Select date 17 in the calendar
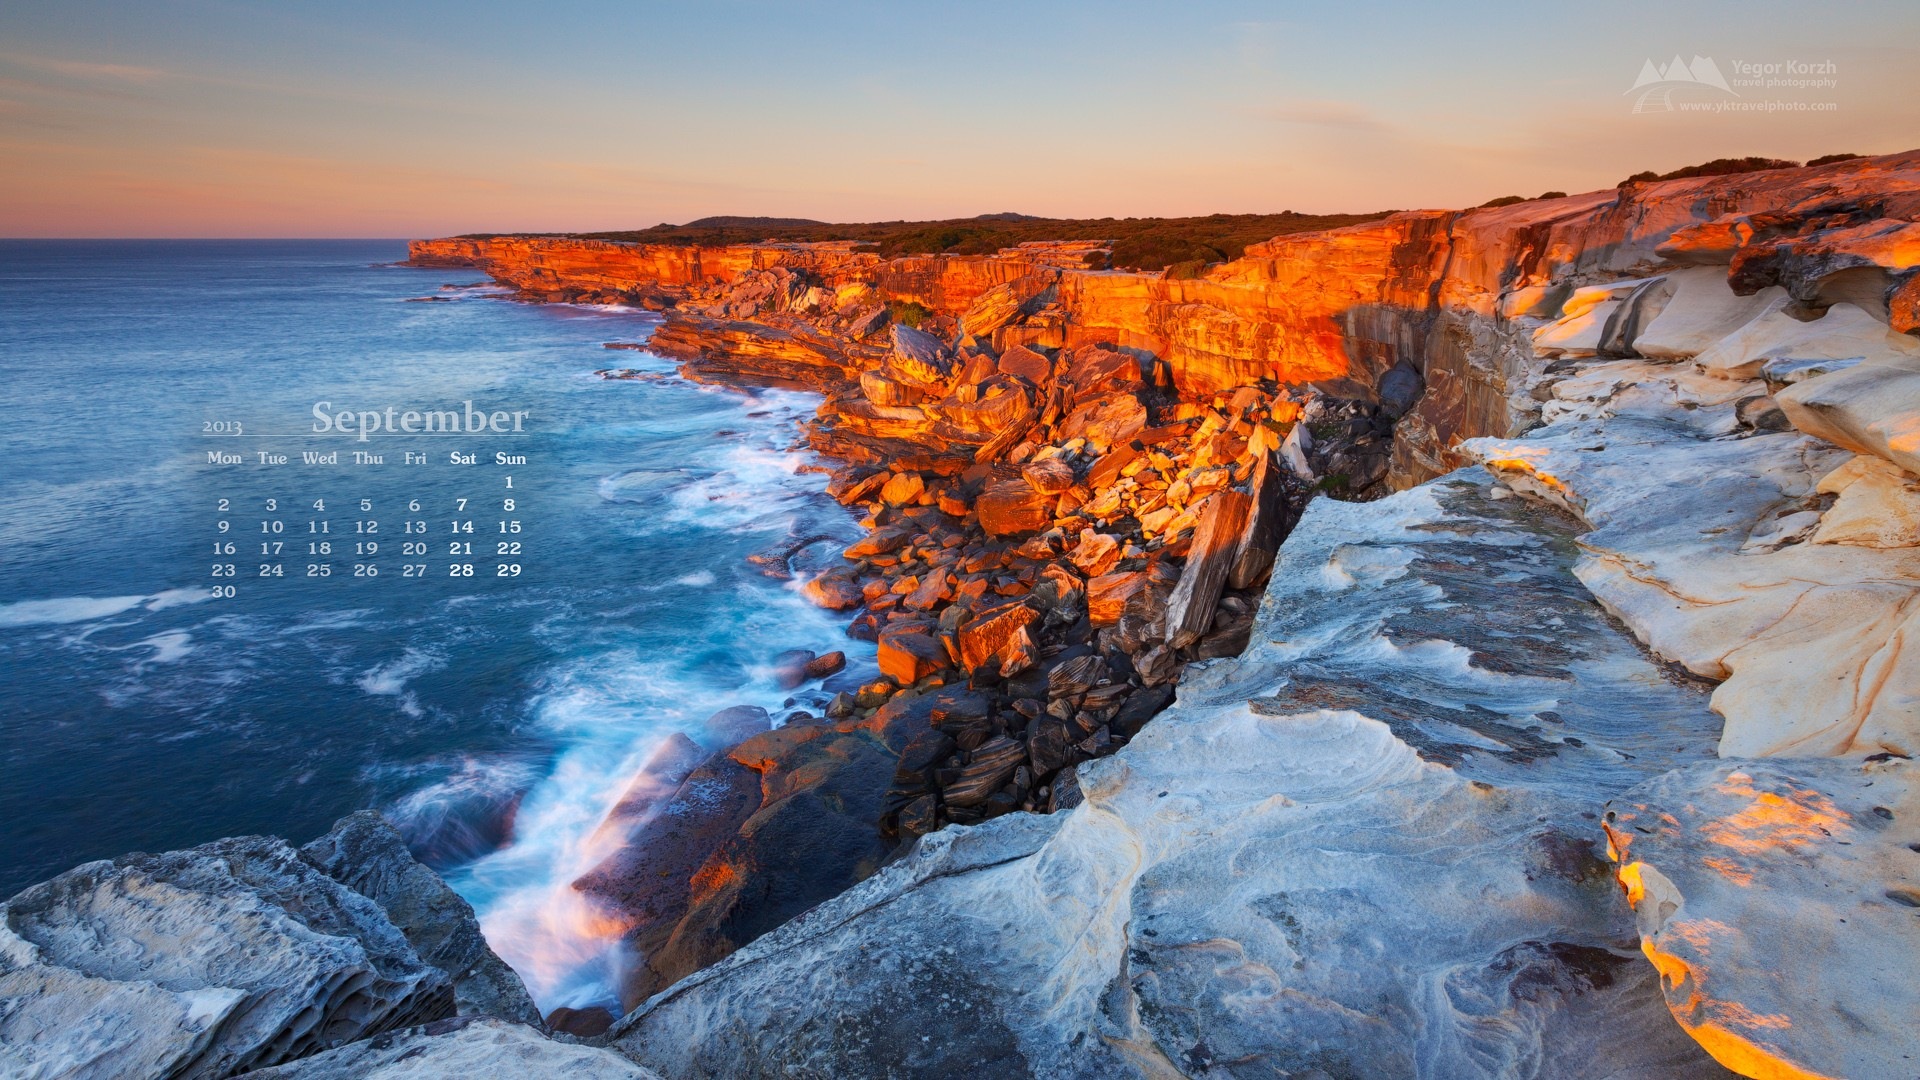The height and width of the screenshot is (1080, 1920). pyautogui.click(x=271, y=549)
